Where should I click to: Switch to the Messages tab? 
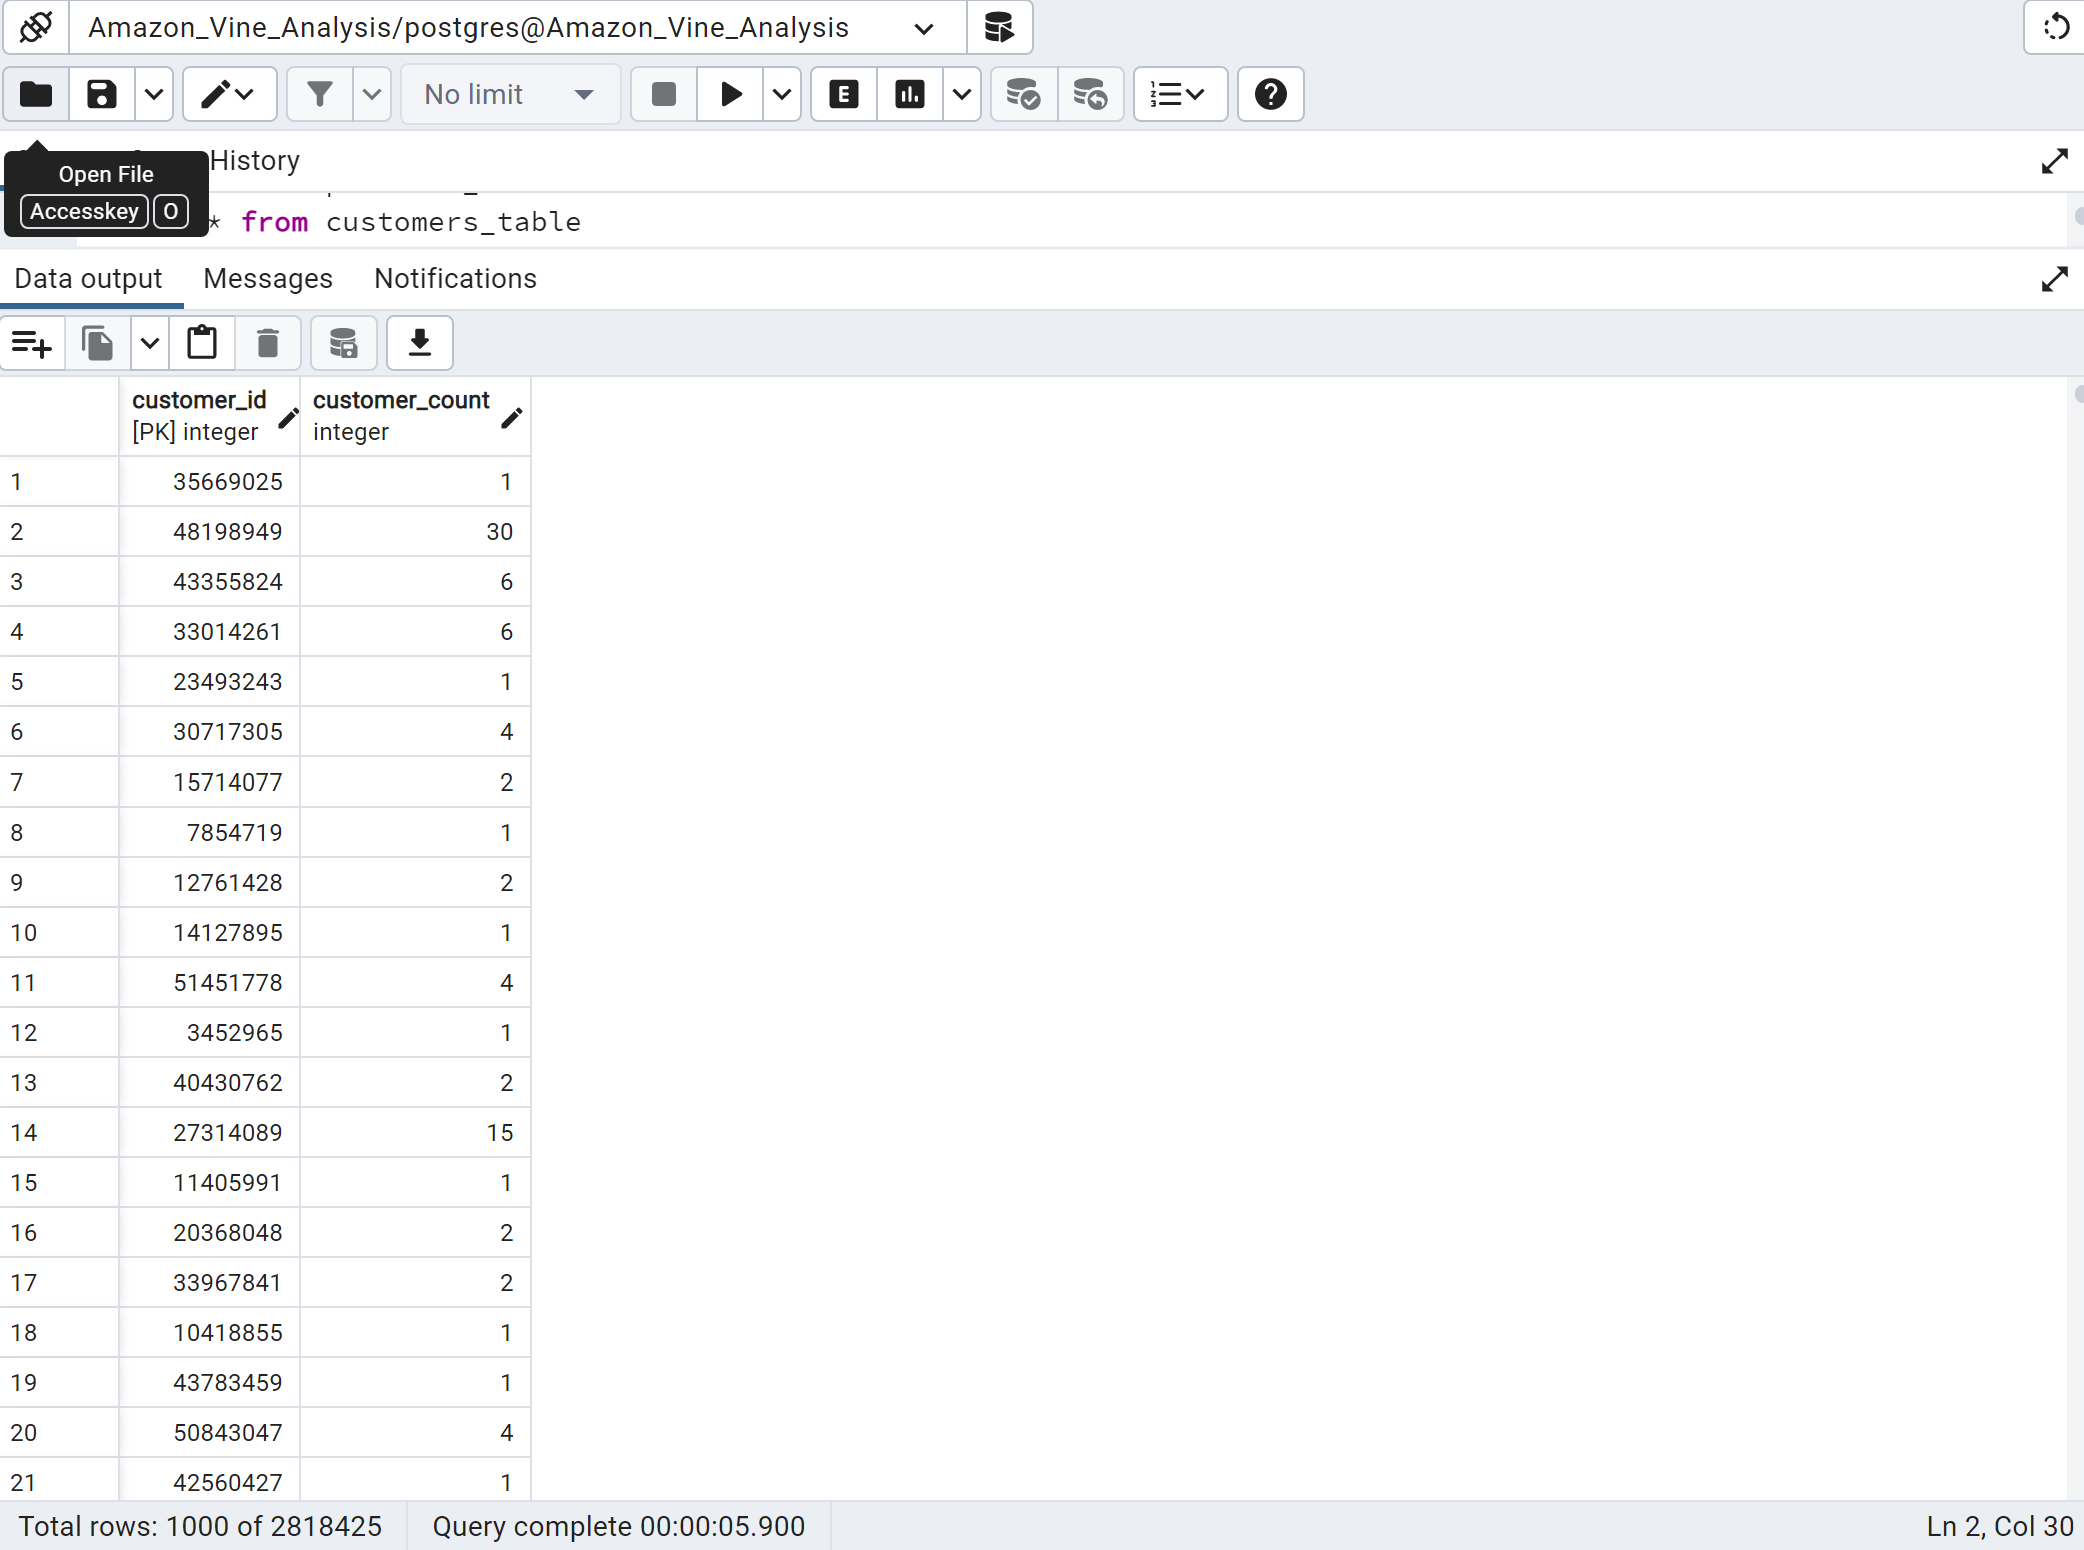tap(267, 278)
